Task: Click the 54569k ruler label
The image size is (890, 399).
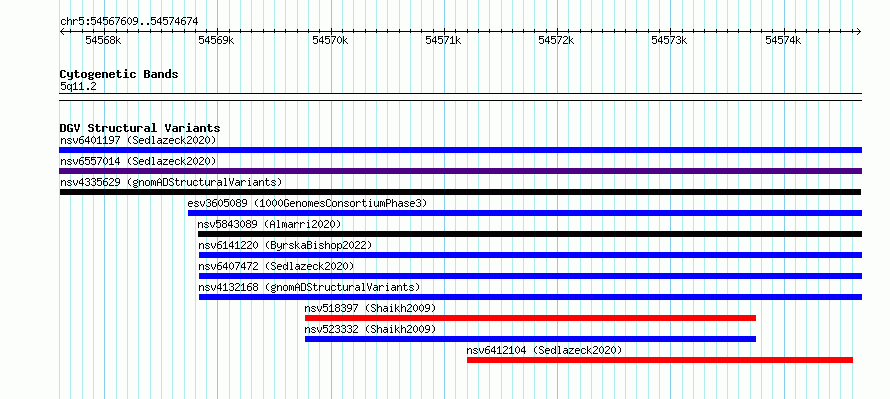Action: click(x=216, y=40)
